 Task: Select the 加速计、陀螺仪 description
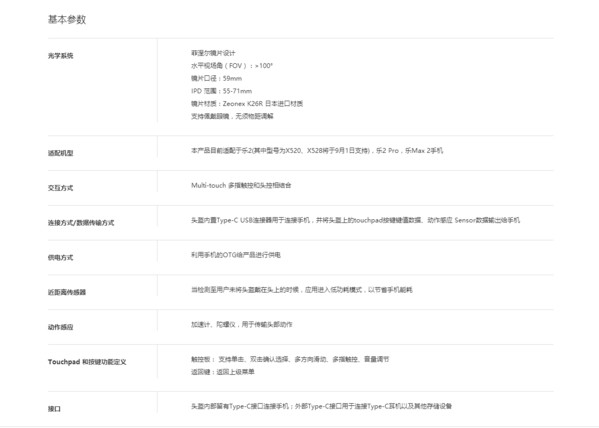pyautogui.click(x=242, y=324)
